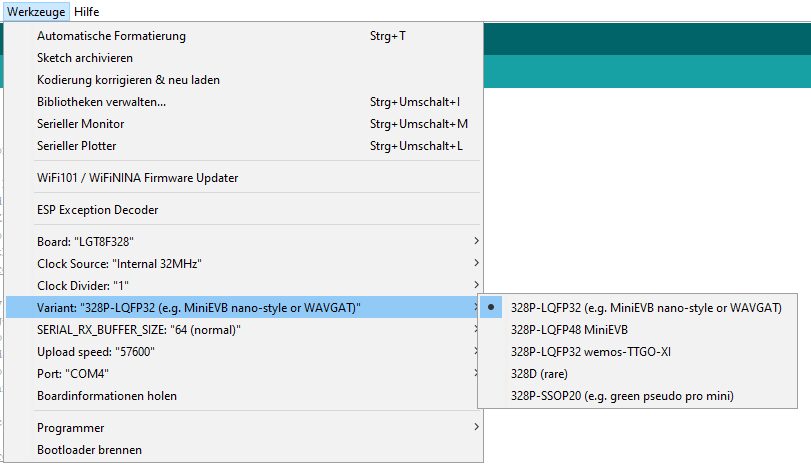Viewport: 811px width, 467px height.
Task: Click Bootloader brennen
Action: (244, 450)
